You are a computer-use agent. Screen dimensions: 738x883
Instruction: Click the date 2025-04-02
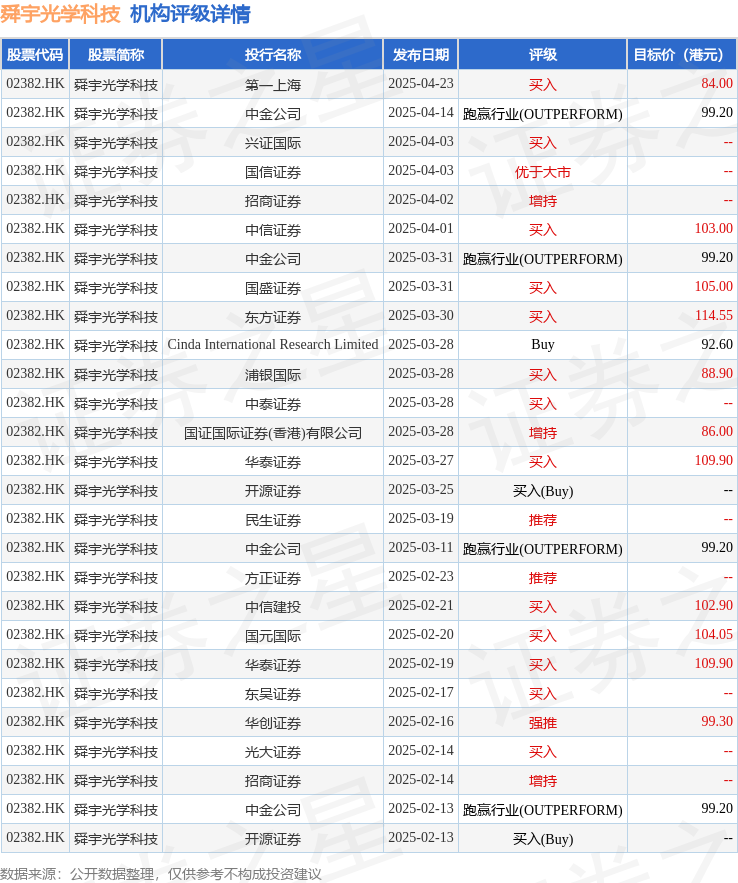pyautogui.click(x=421, y=199)
